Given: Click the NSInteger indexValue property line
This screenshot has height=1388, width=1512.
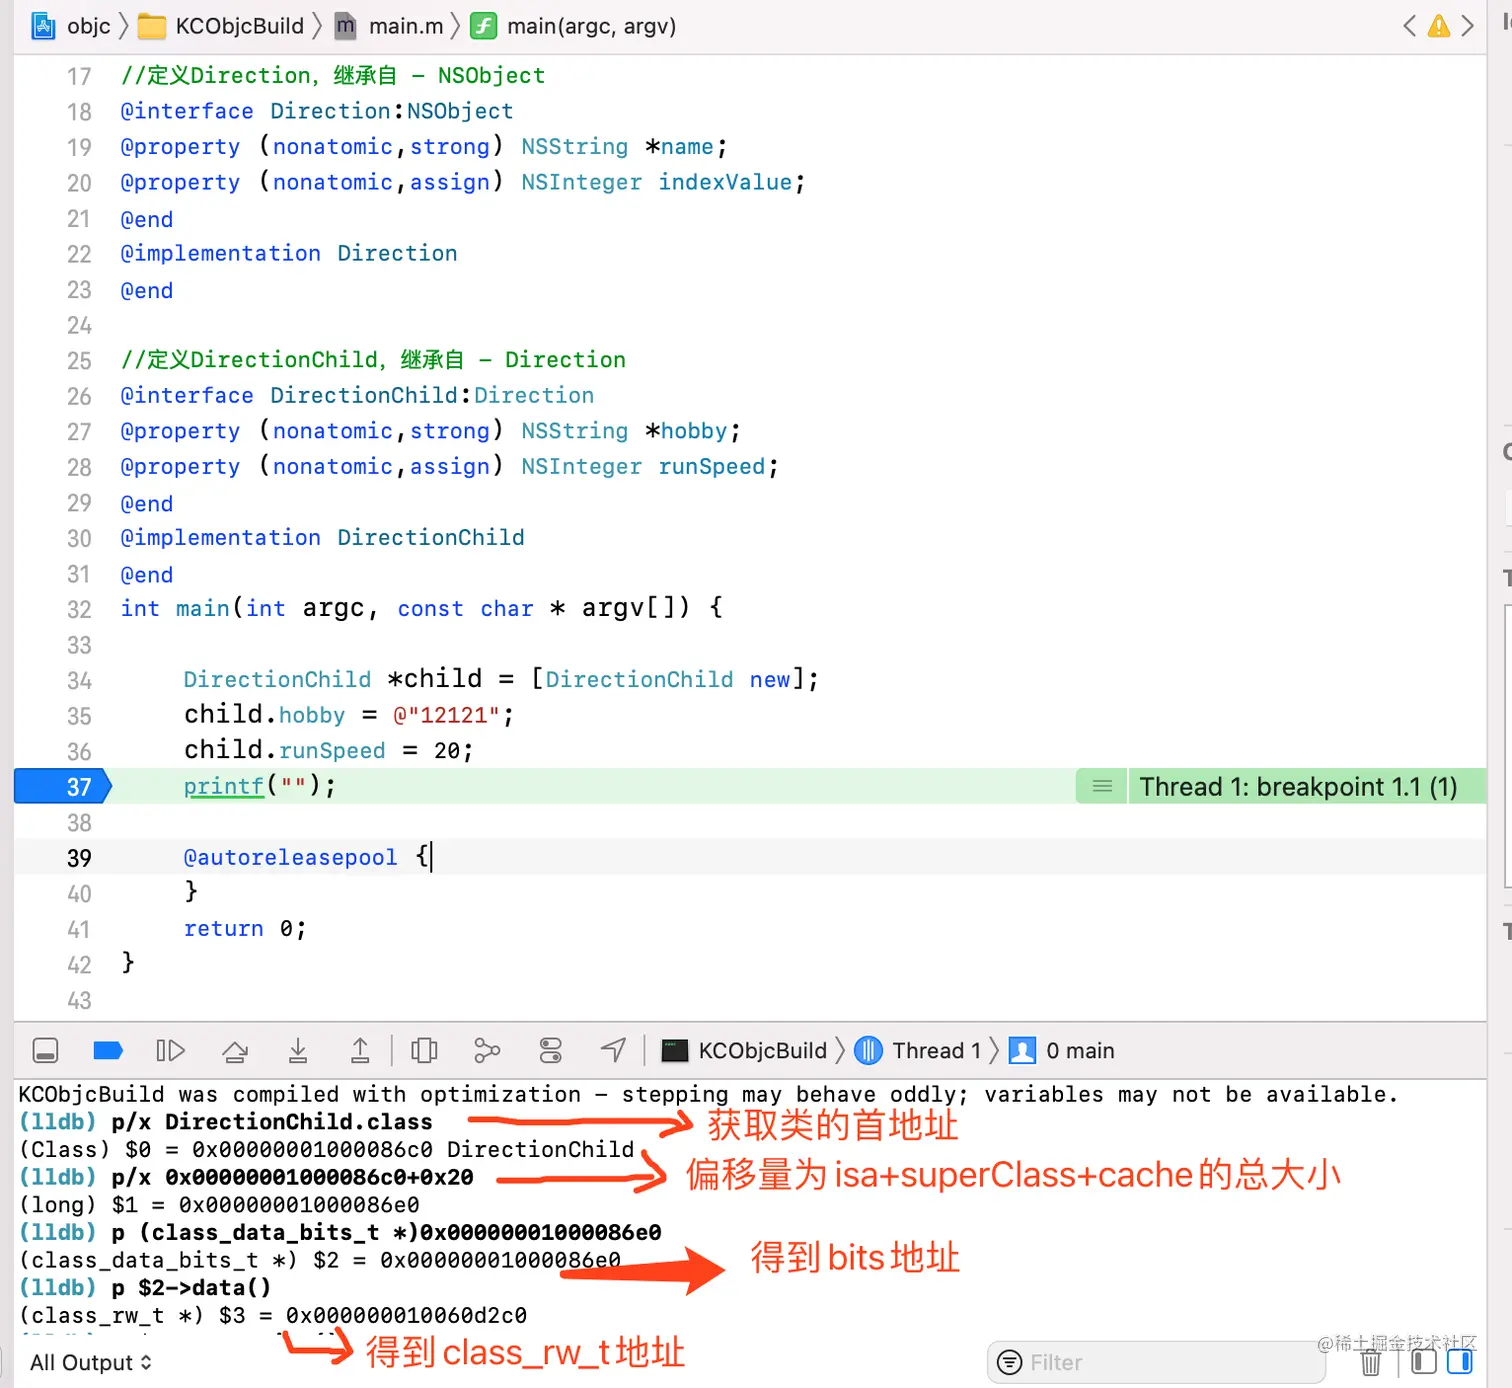Looking at the screenshot, I should pyautogui.click(x=462, y=182).
